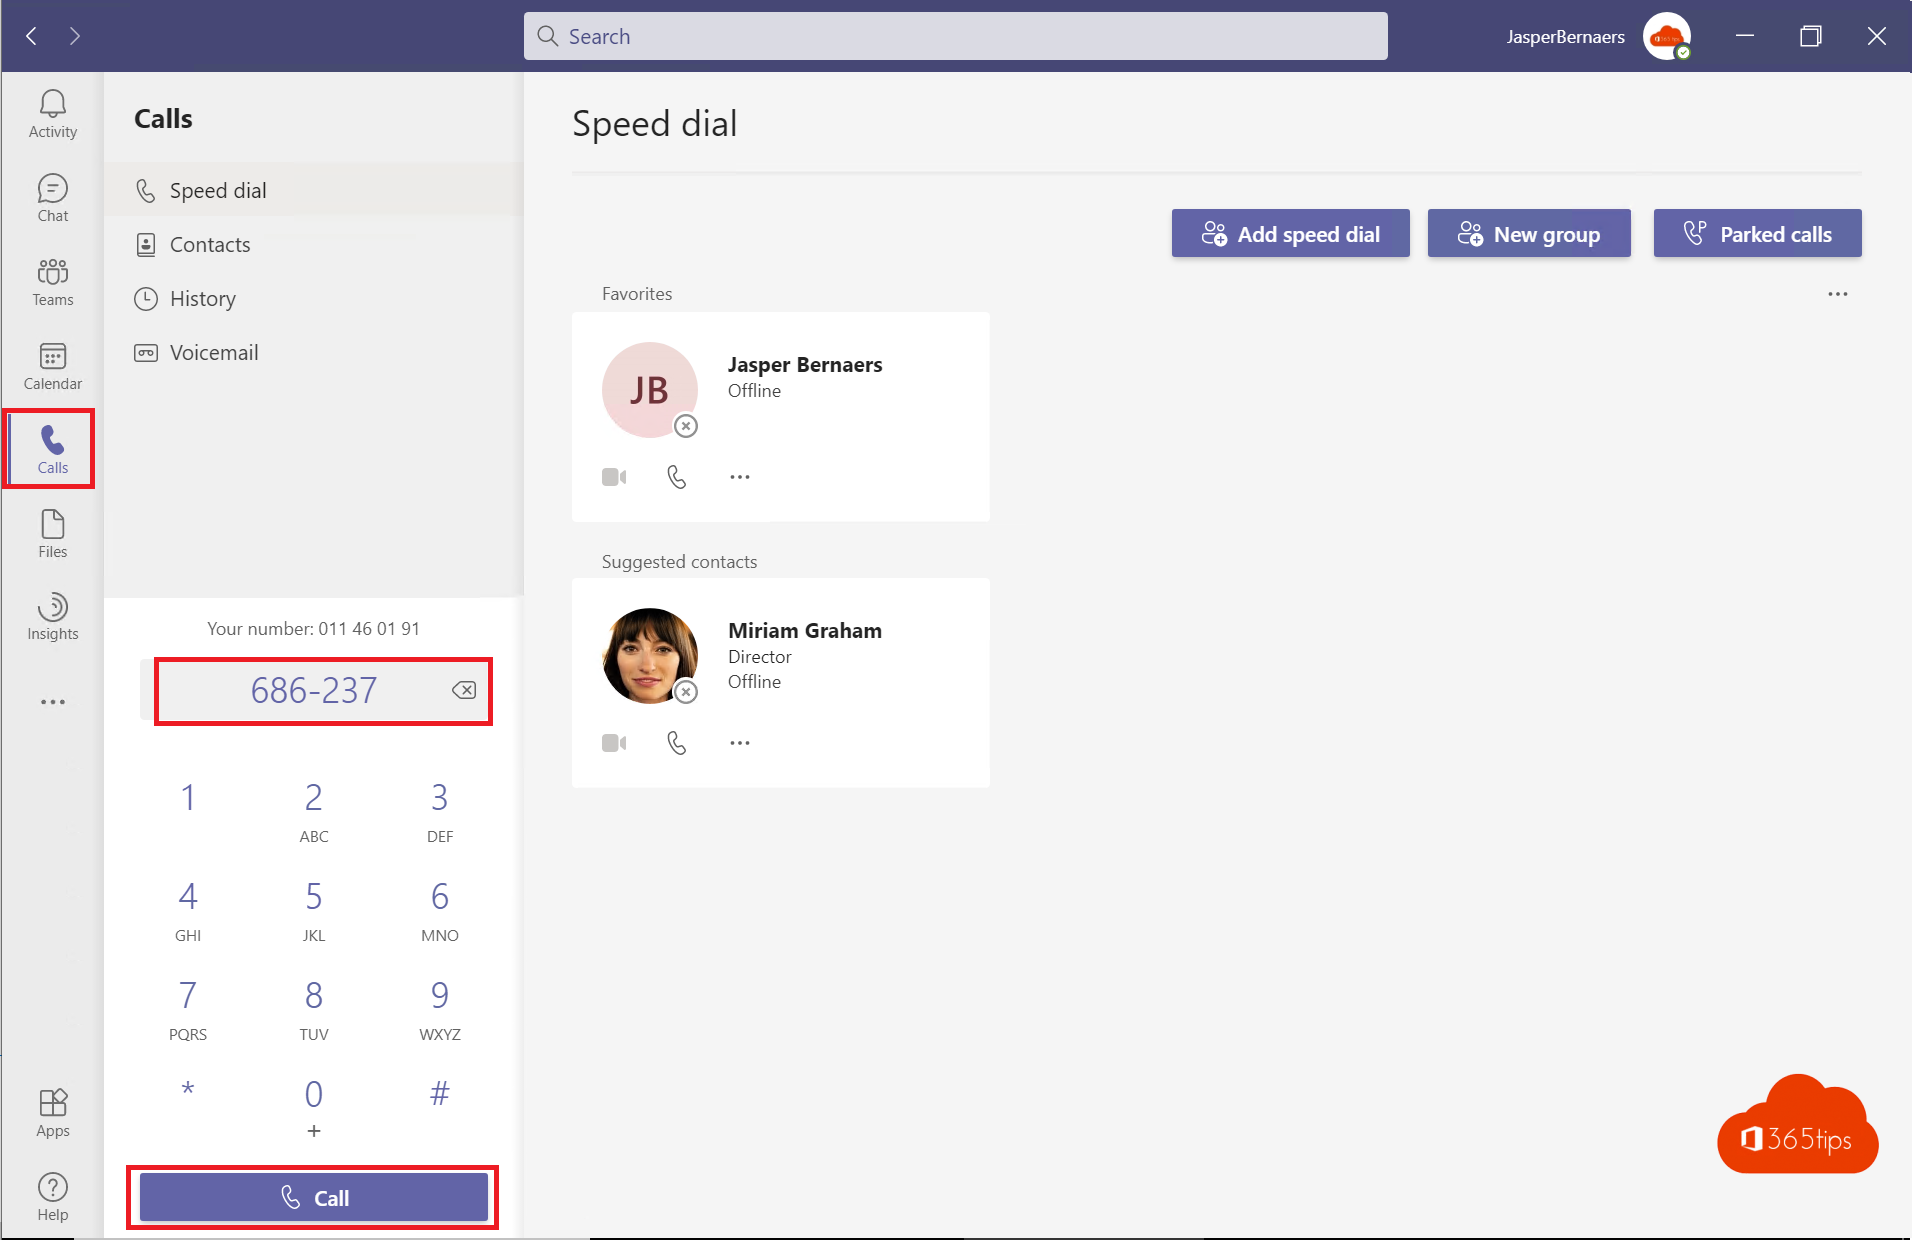This screenshot has height=1240, width=1914.
Task: Open Teams in the sidebar
Action: (53, 282)
